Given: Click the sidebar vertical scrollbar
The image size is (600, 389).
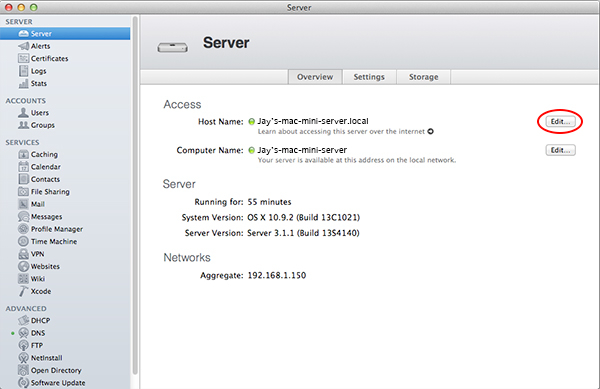Looking at the screenshot, I should (135, 195).
